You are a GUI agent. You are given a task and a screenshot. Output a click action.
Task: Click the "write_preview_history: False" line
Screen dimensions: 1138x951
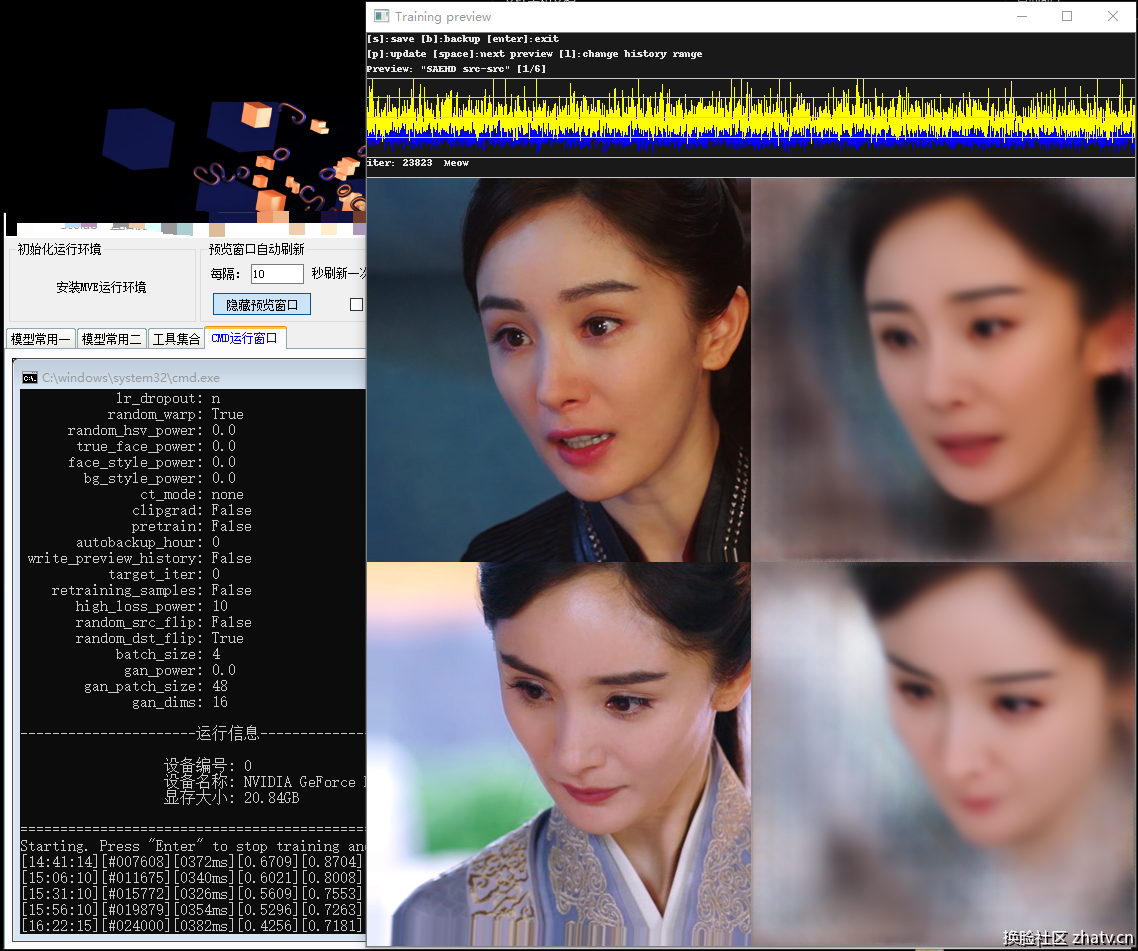(x=139, y=558)
